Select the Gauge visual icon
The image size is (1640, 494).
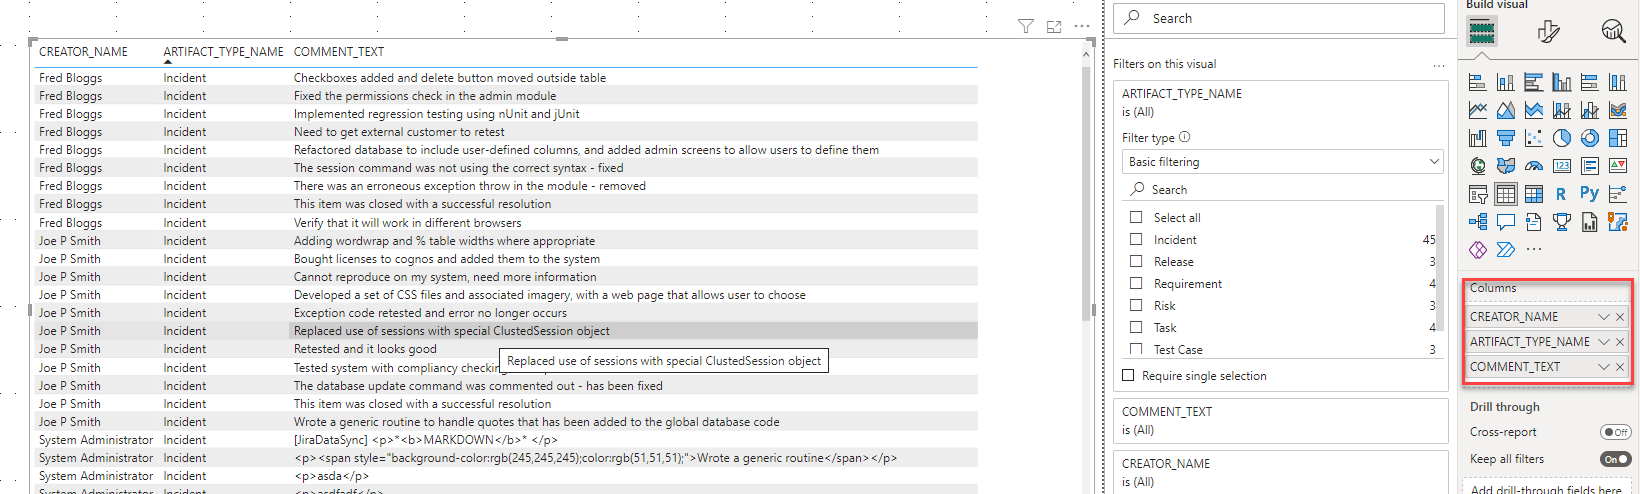tap(1533, 166)
